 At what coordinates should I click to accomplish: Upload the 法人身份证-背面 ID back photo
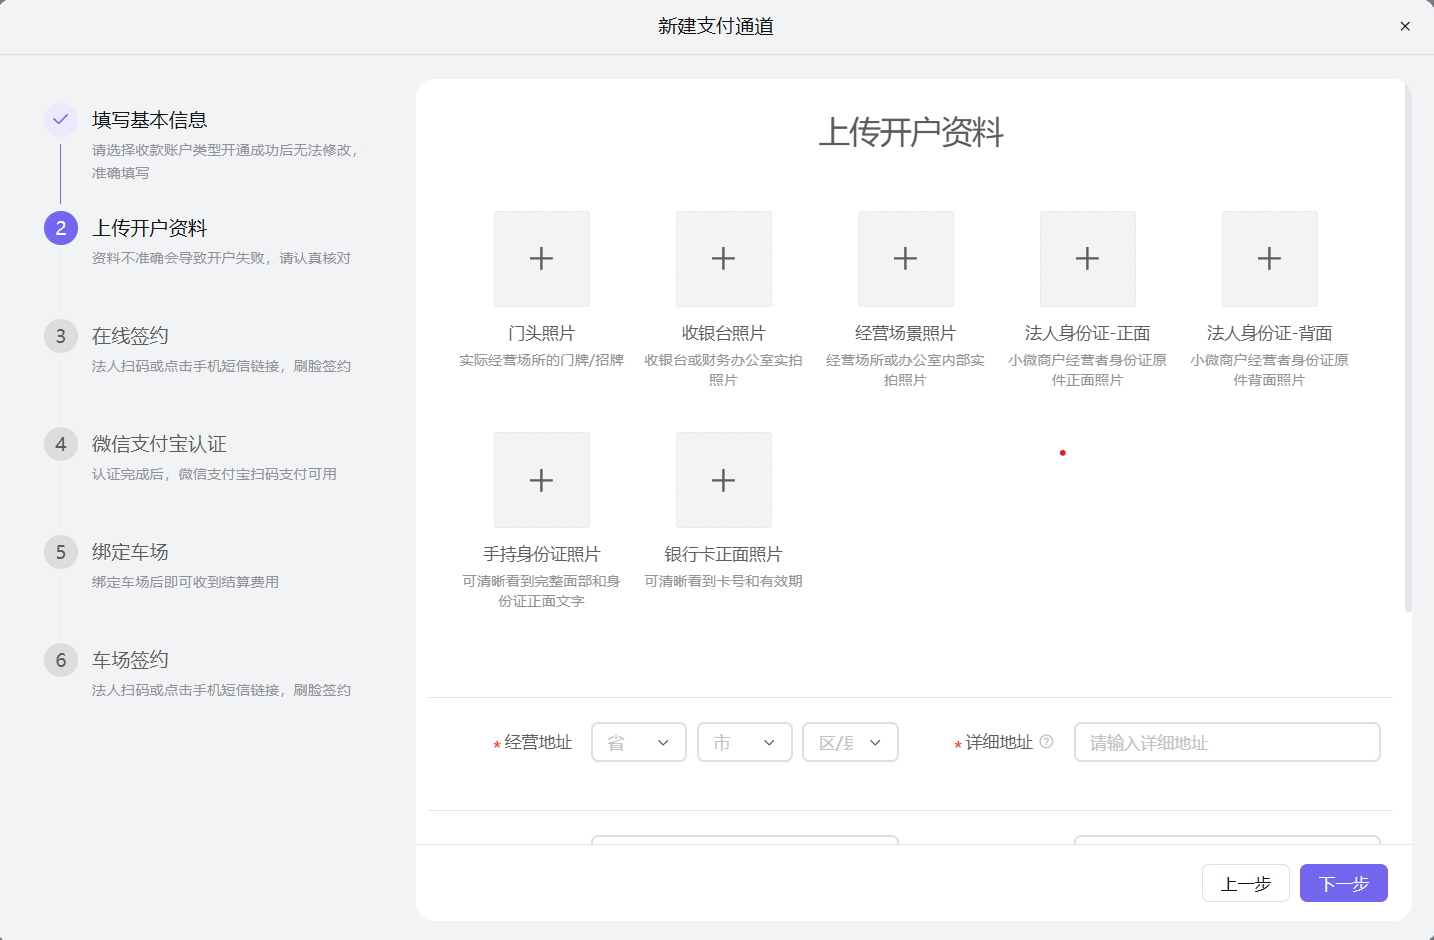pyautogui.click(x=1269, y=258)
